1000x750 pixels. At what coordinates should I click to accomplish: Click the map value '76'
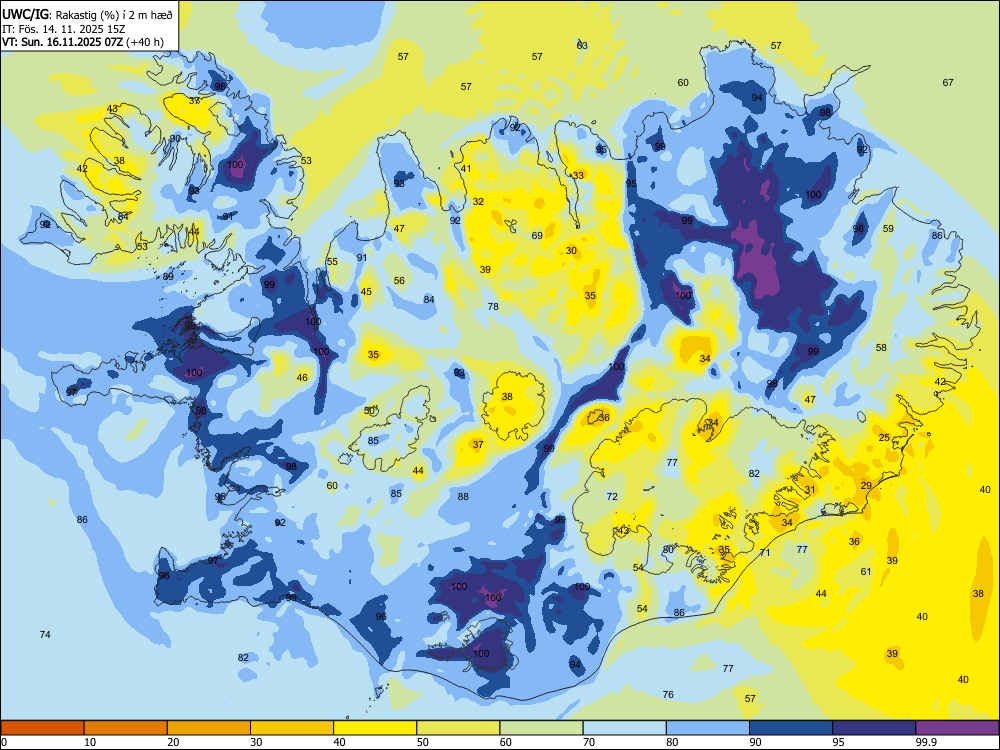(x=668, y=695)
